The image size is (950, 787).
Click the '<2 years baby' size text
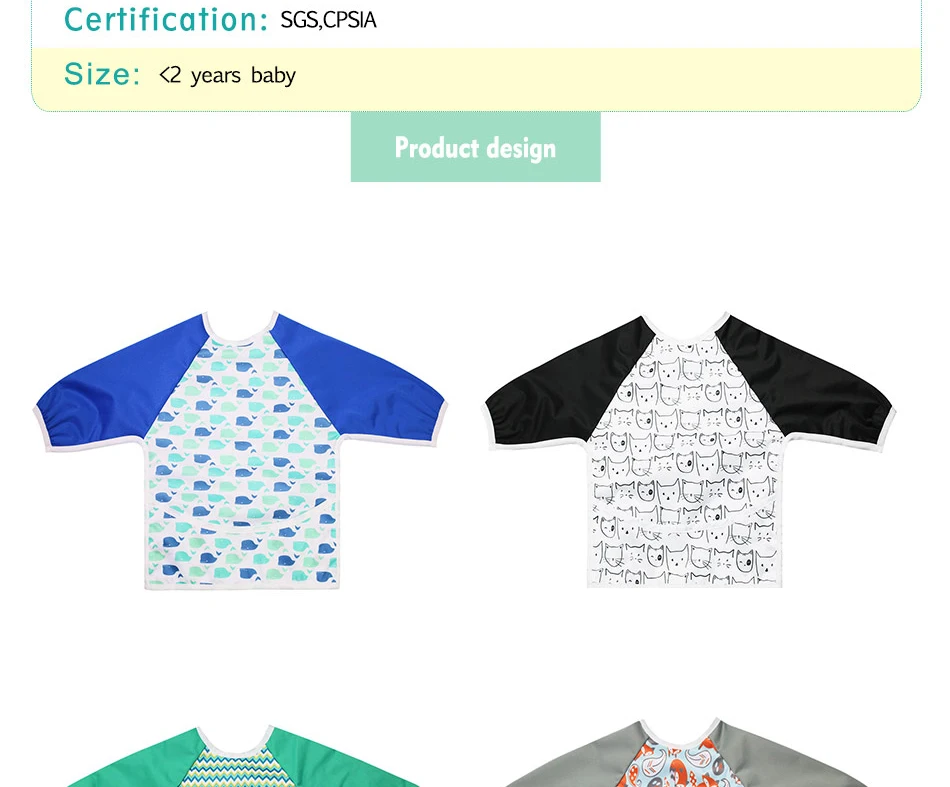coord(227,76)
